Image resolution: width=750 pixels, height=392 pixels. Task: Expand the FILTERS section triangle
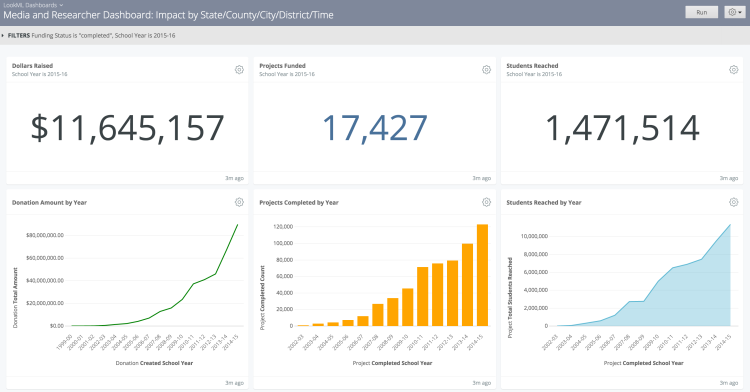3,35
